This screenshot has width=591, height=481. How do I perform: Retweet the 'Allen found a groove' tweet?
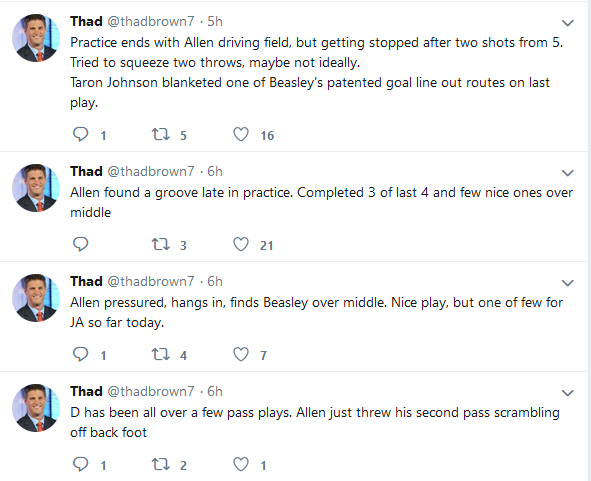pyautogui.click(x=161, y=244)
